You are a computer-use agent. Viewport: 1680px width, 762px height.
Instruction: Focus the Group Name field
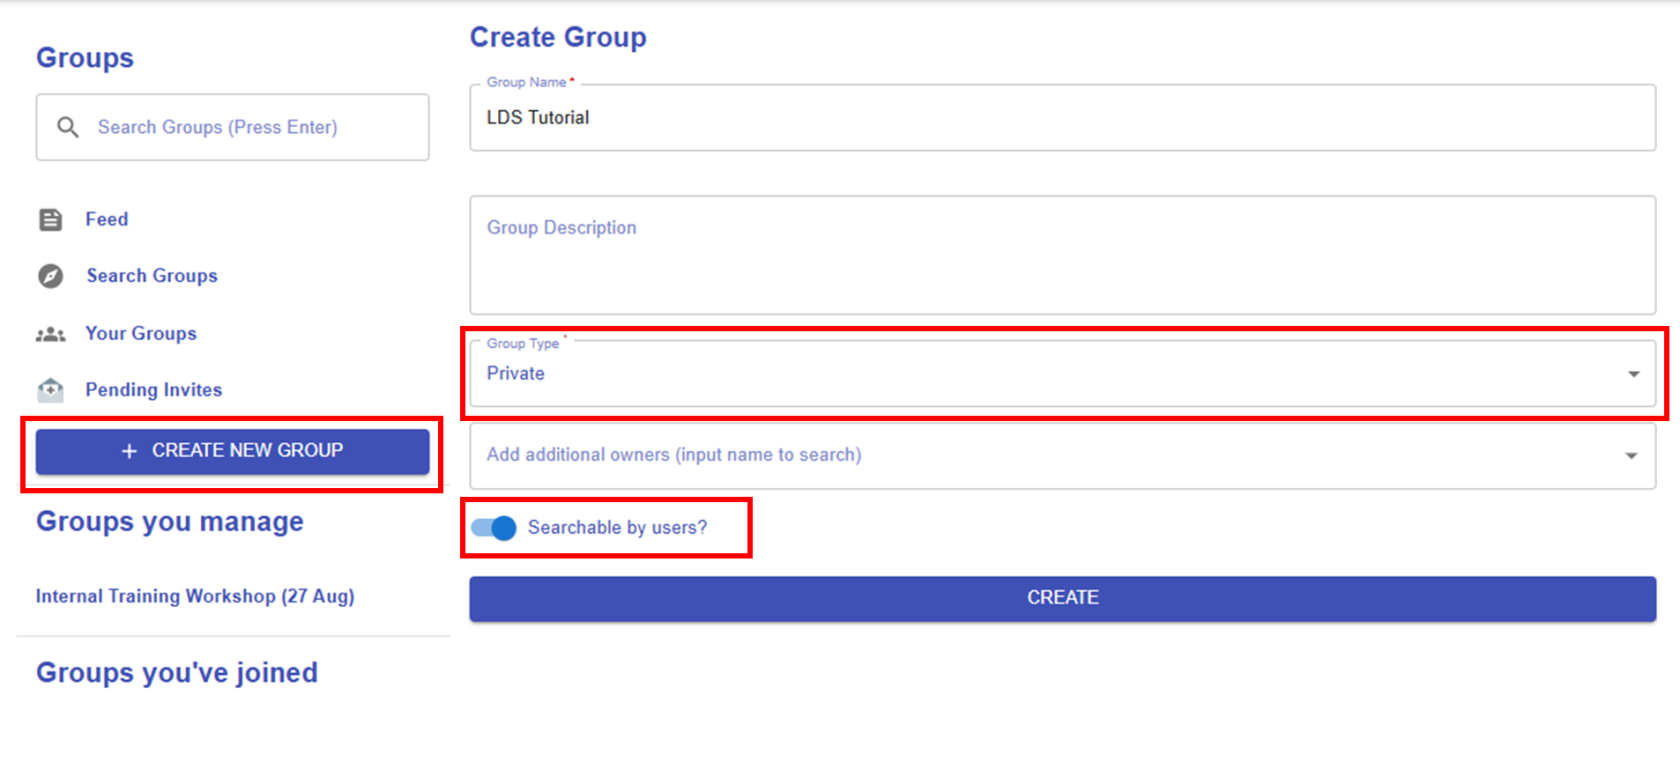click(x=1062, y=118)
